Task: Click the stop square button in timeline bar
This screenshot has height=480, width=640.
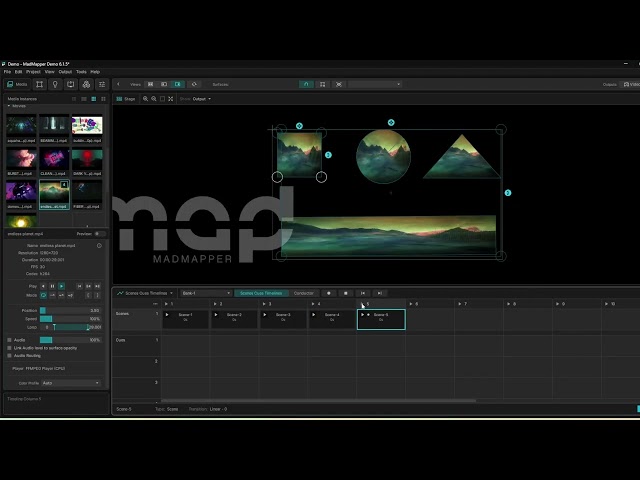Action: pos(346,293)
